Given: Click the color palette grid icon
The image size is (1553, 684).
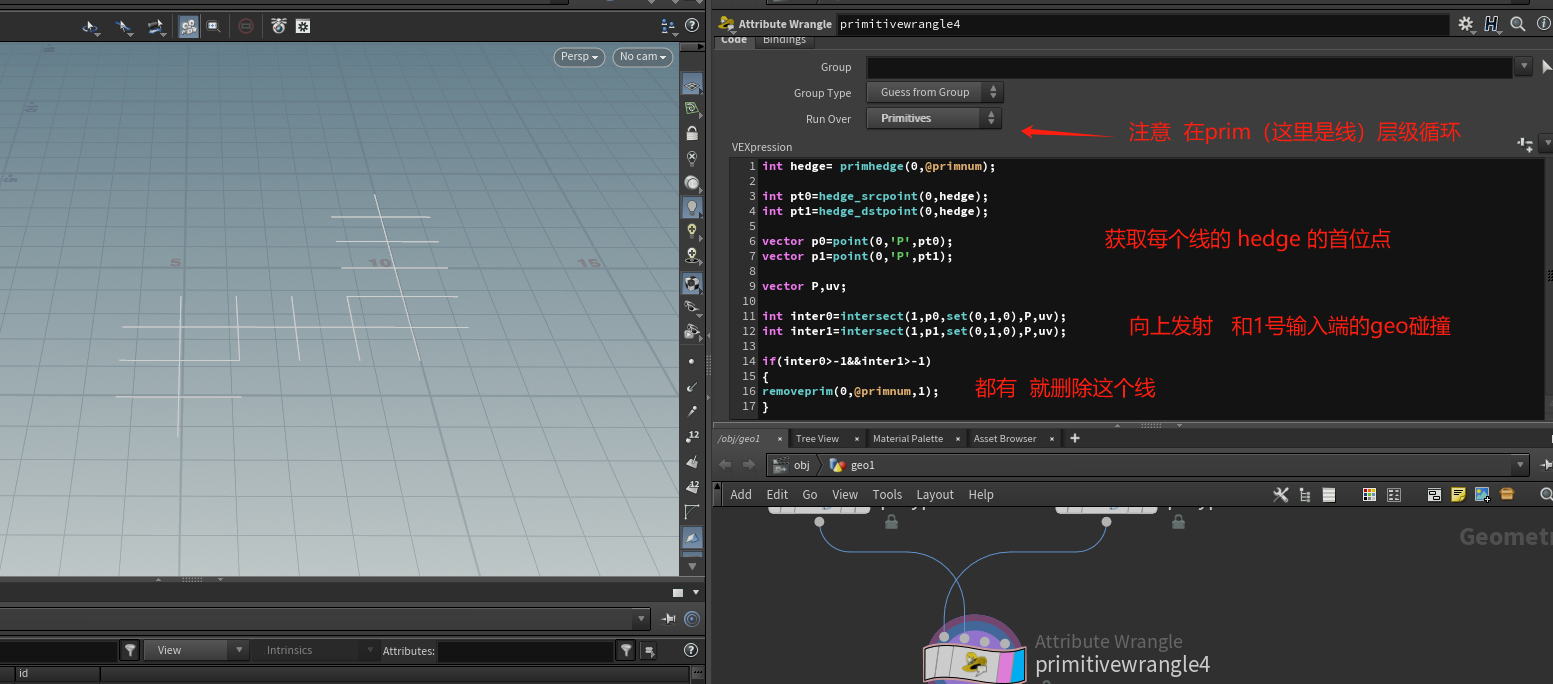Looking at the screenshot, I should click(1370, 494).
